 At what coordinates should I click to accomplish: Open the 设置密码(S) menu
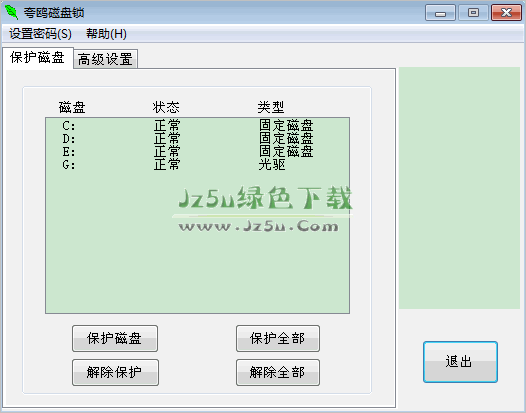(41, 34)
